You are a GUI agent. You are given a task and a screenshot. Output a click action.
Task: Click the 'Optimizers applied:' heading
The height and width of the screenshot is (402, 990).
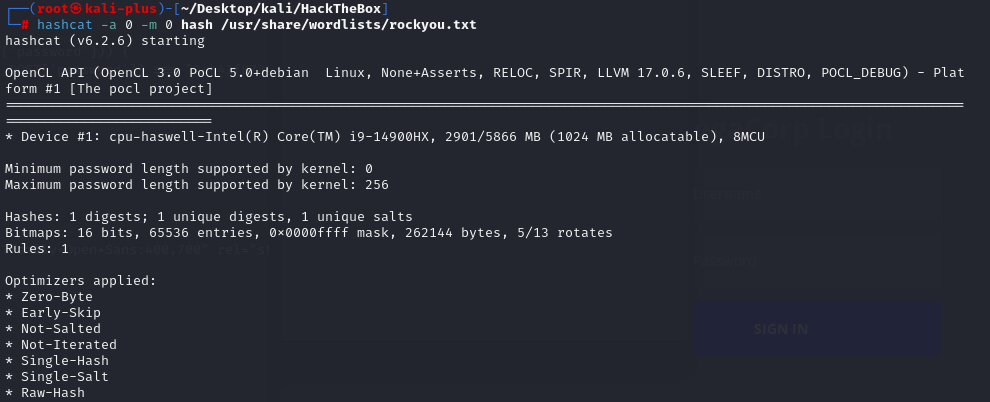[x=80, y=281]
